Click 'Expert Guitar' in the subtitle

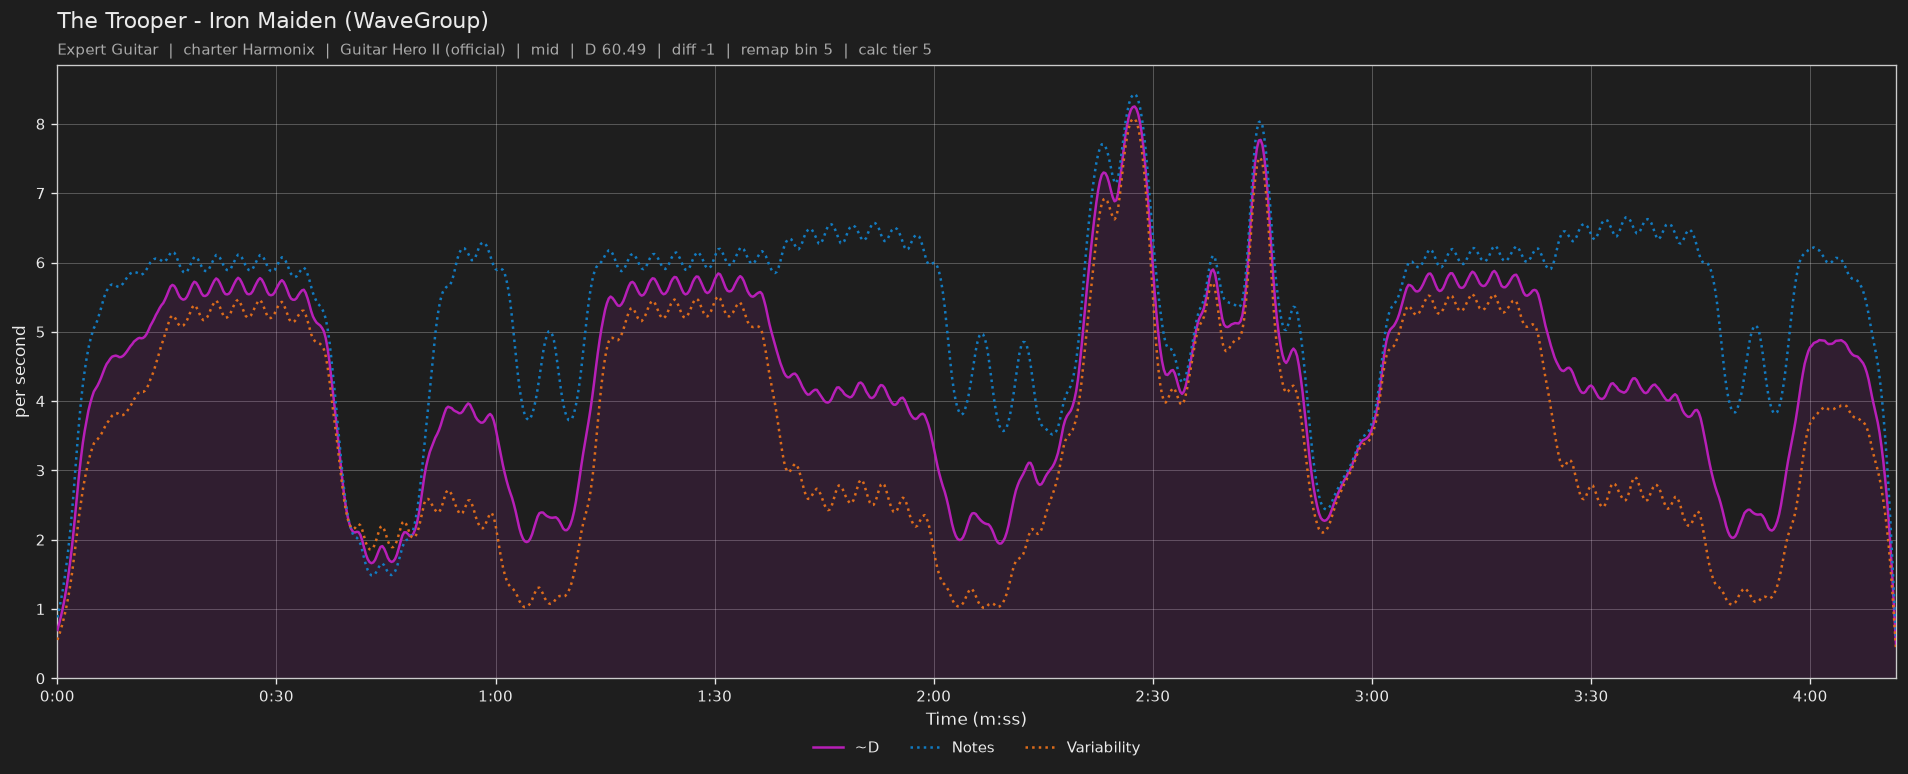[108, 50]
